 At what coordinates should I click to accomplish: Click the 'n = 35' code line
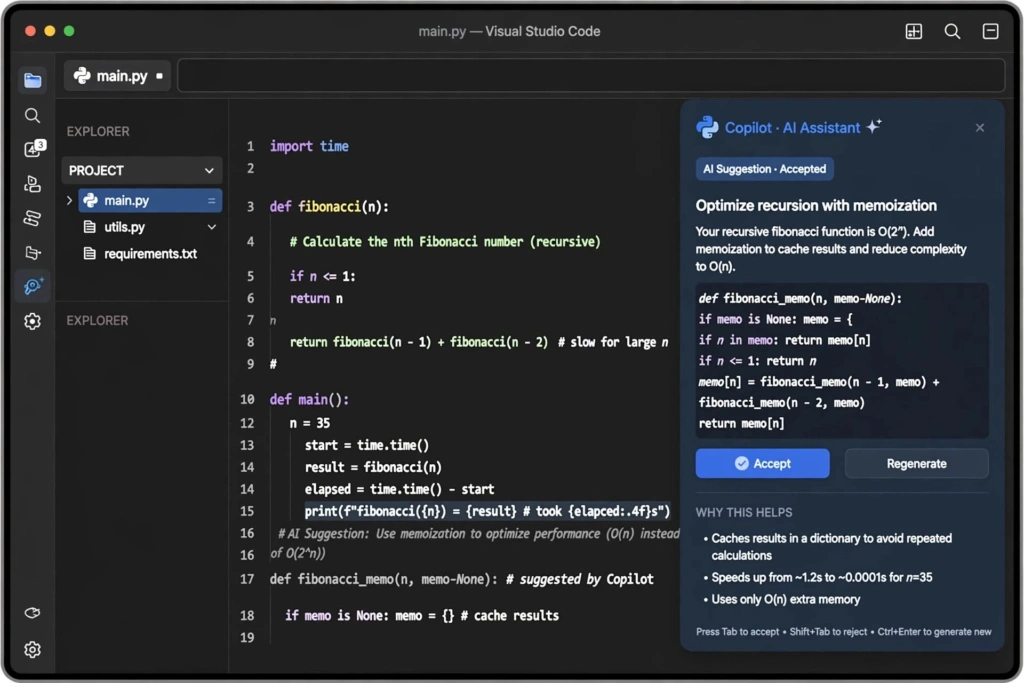pos(310,423)
